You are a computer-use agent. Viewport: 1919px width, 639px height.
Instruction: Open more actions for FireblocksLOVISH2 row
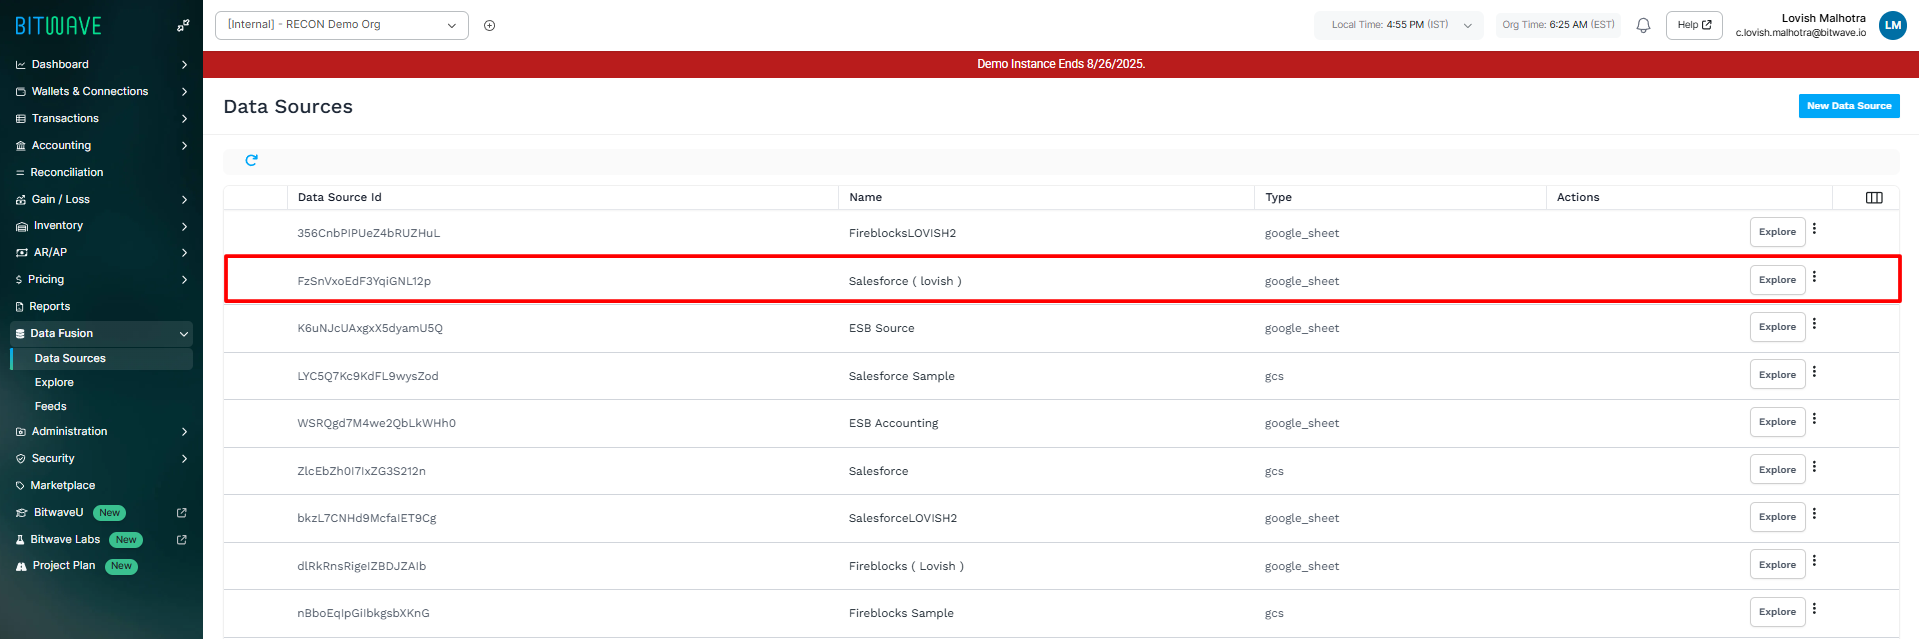click(x=1814, y=229)
